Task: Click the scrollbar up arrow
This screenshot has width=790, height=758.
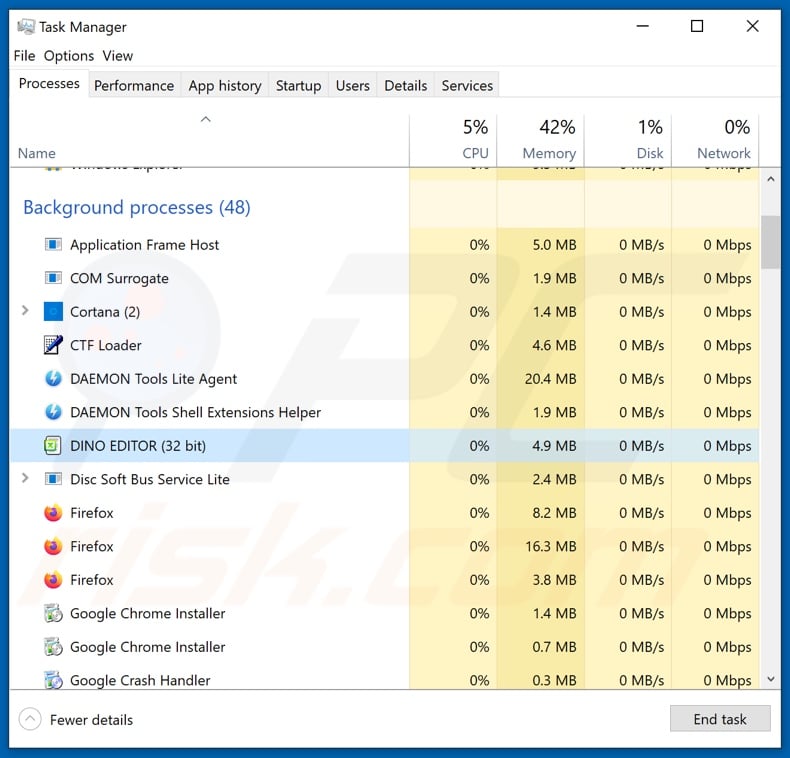Action: 770,179
